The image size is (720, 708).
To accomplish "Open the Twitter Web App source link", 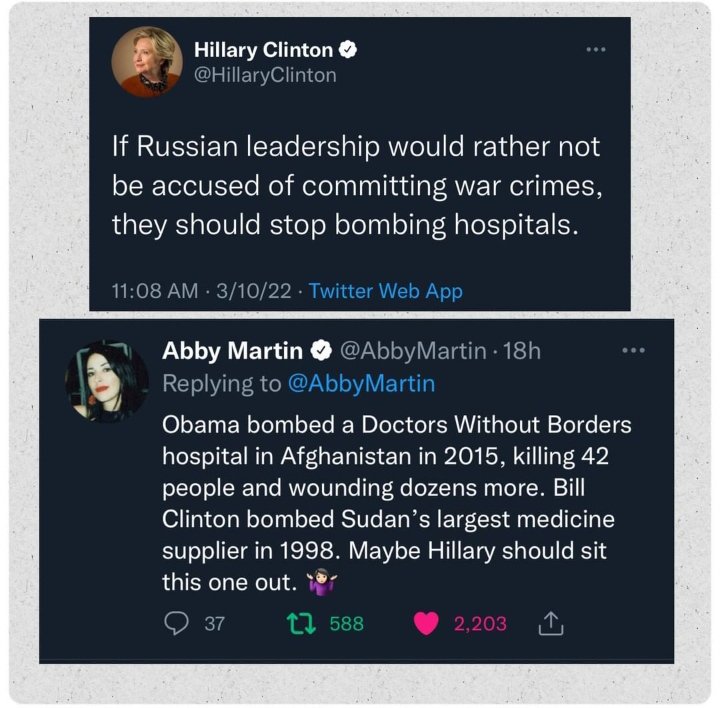I will 385,291.
